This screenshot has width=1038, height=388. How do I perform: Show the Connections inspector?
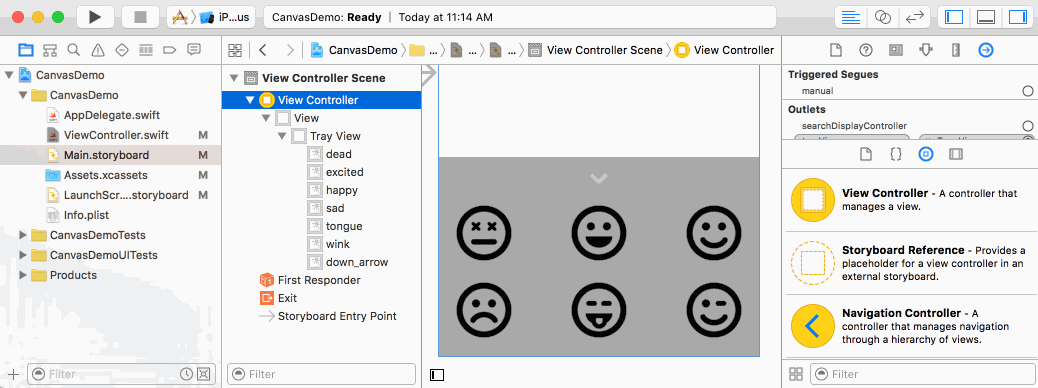(986, 50)
